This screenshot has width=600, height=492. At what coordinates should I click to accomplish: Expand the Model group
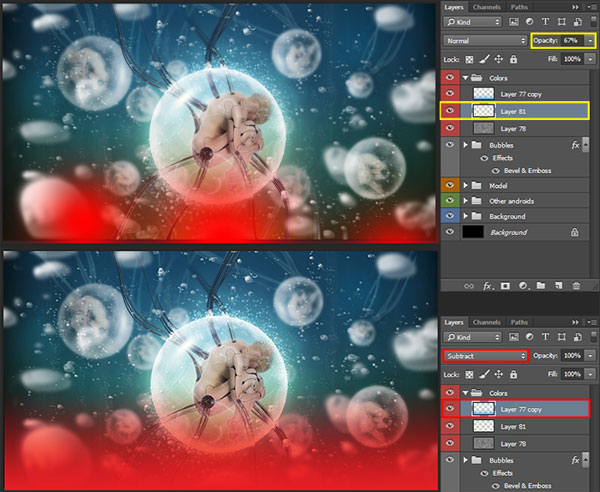pyautogui.click(x=466, y=186)
